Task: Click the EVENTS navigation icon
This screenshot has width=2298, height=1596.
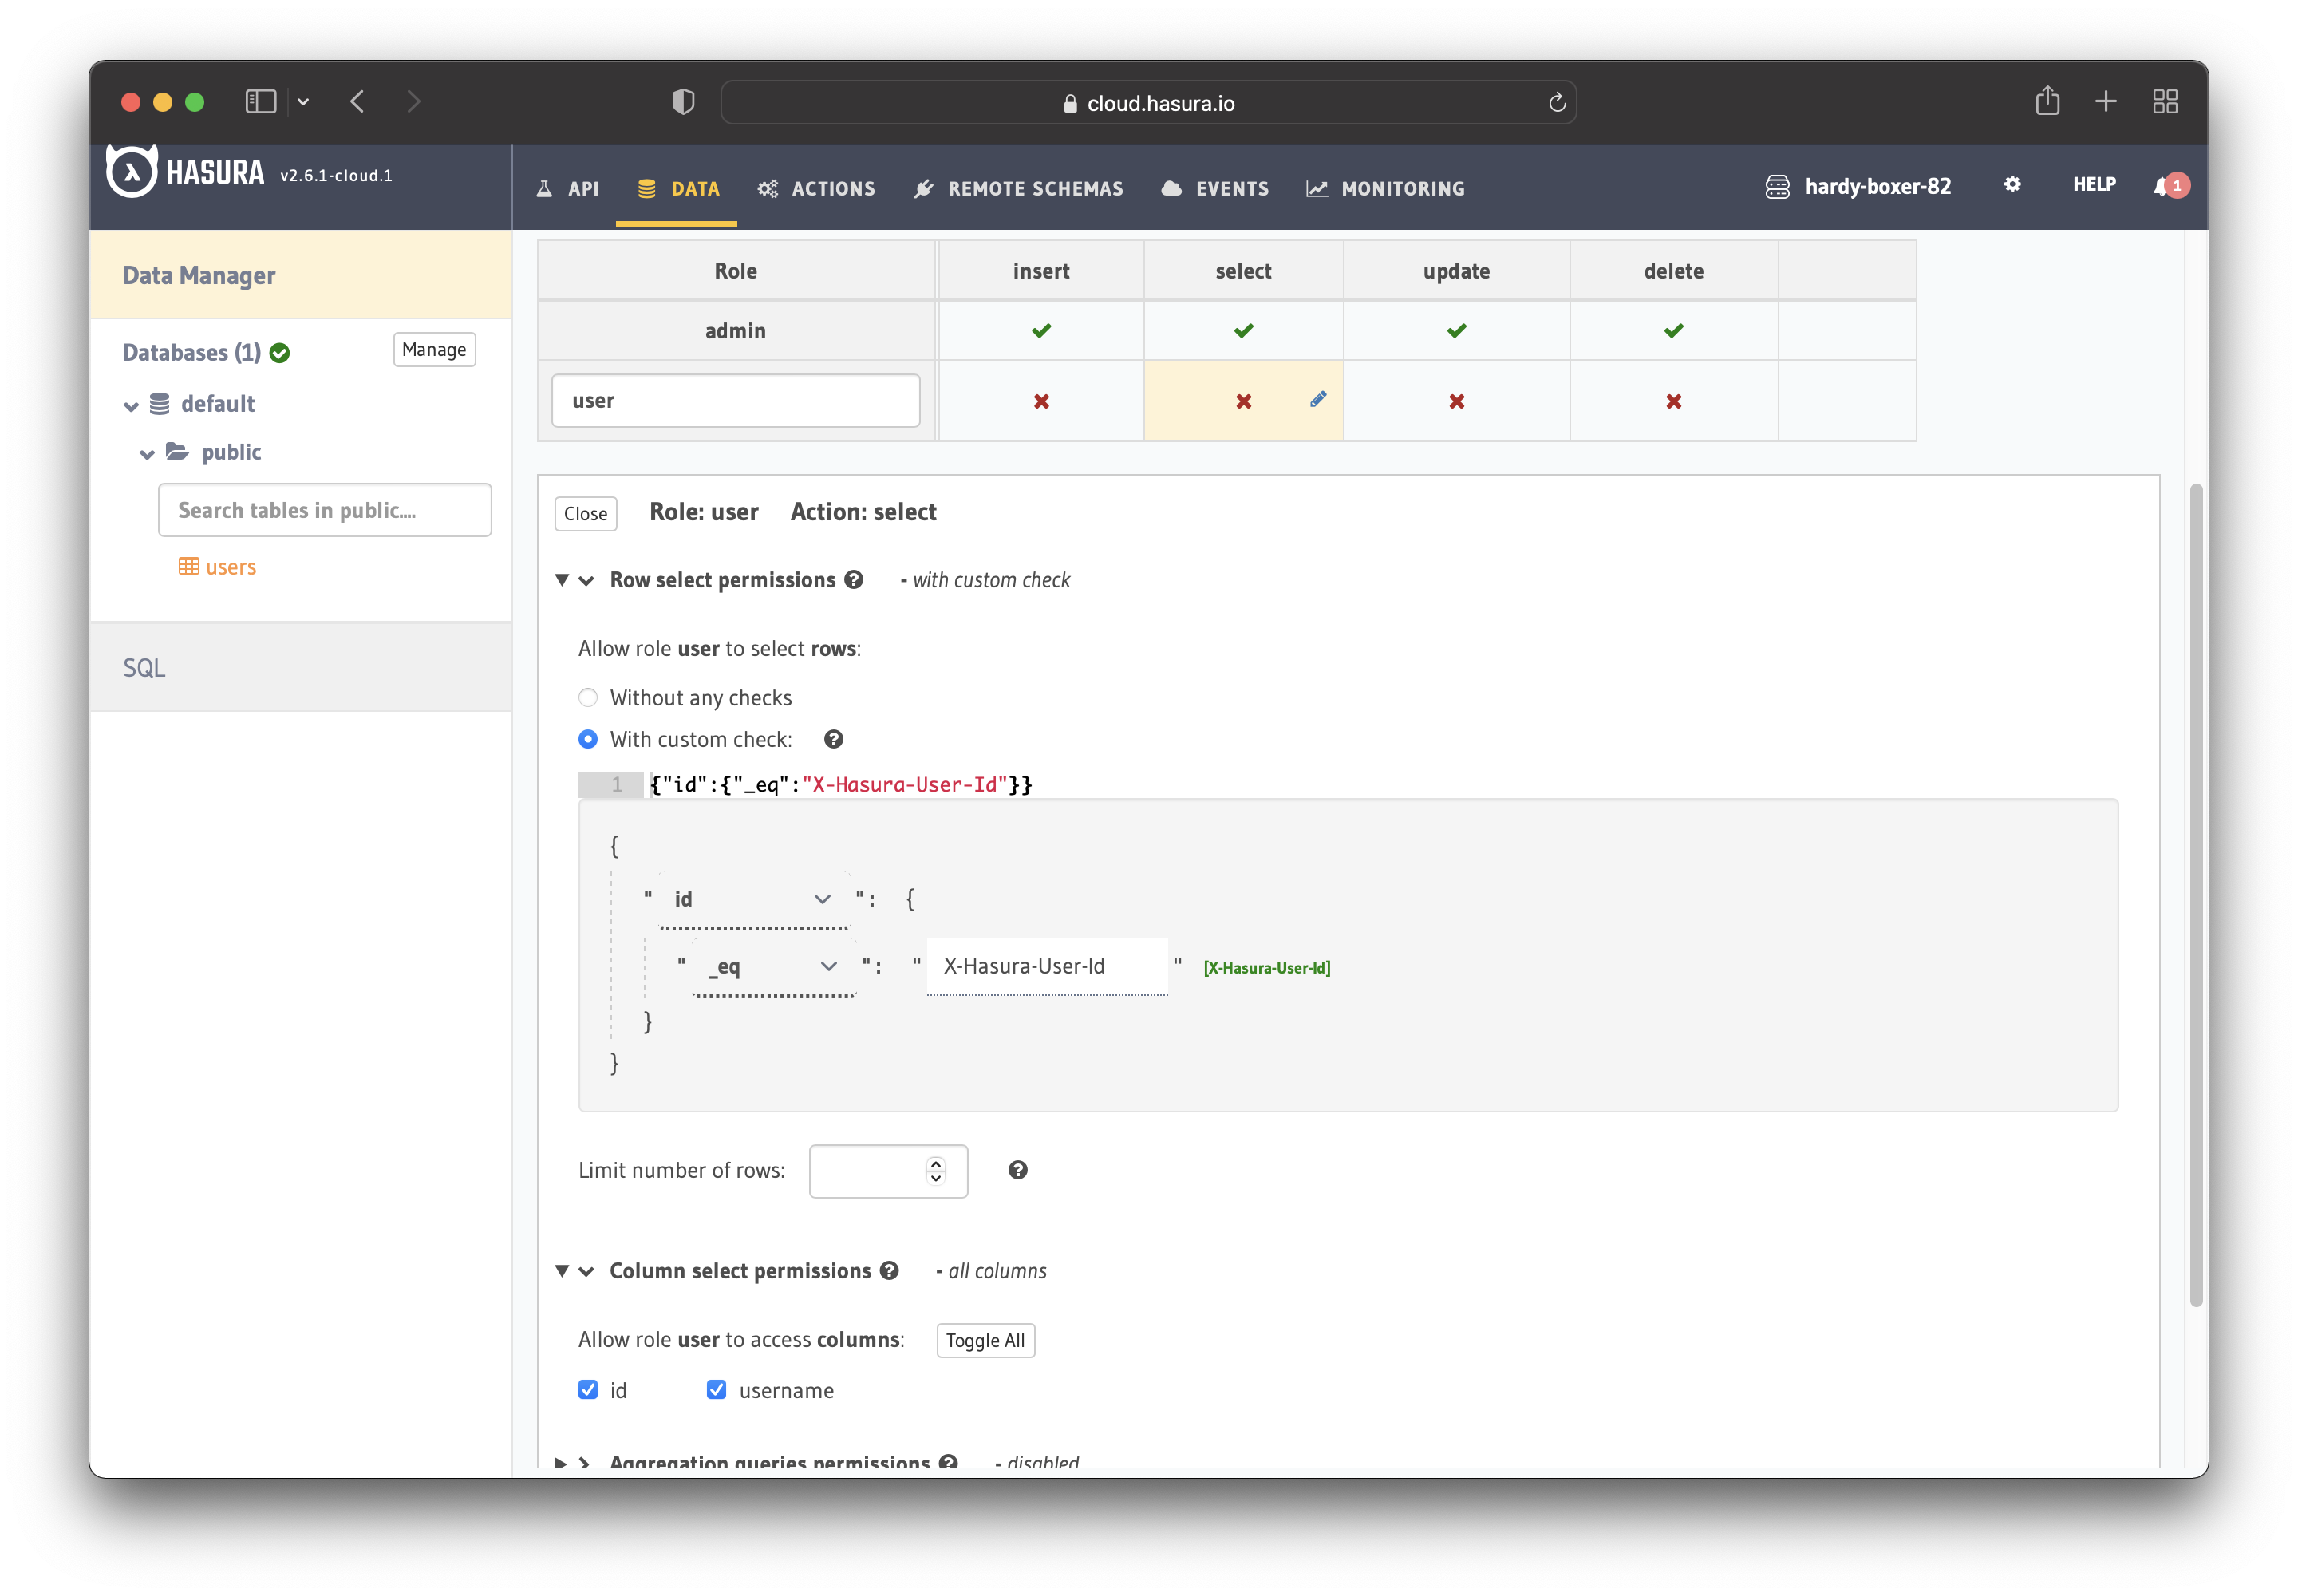Action: (1171, 187)
